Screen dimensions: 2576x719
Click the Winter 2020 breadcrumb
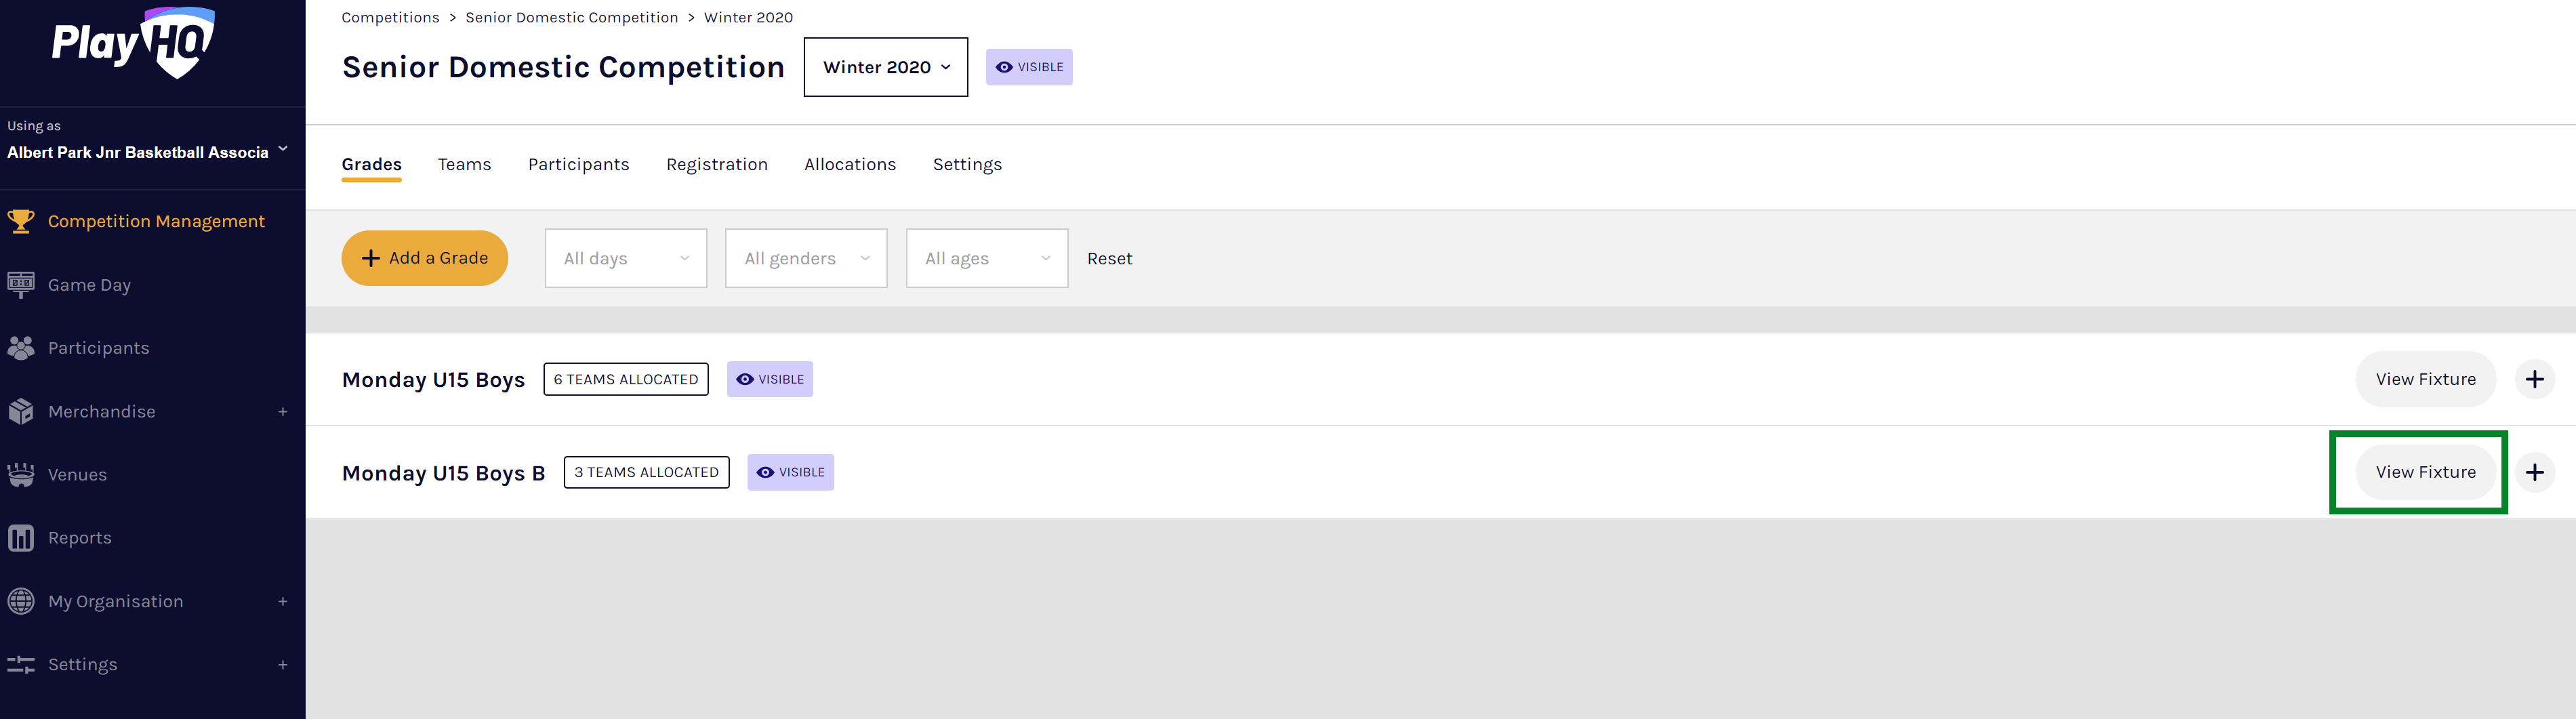click(748, 17)
